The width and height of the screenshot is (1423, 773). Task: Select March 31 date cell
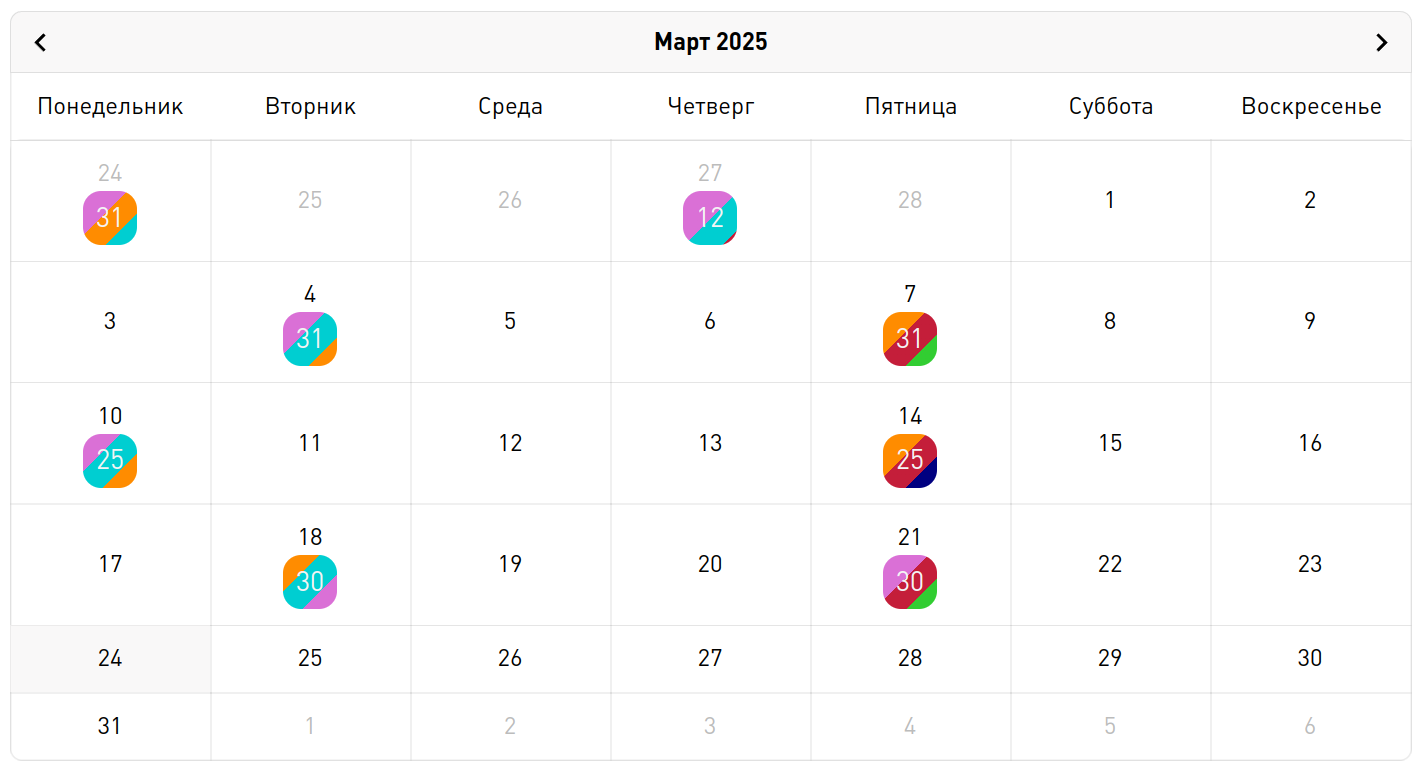[110, 726]
